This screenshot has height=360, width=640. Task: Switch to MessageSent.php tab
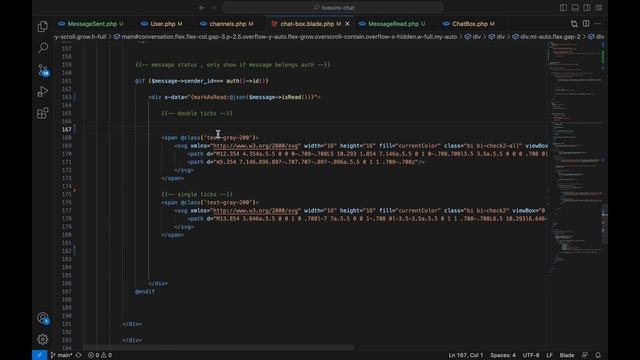tap(91, 24)
